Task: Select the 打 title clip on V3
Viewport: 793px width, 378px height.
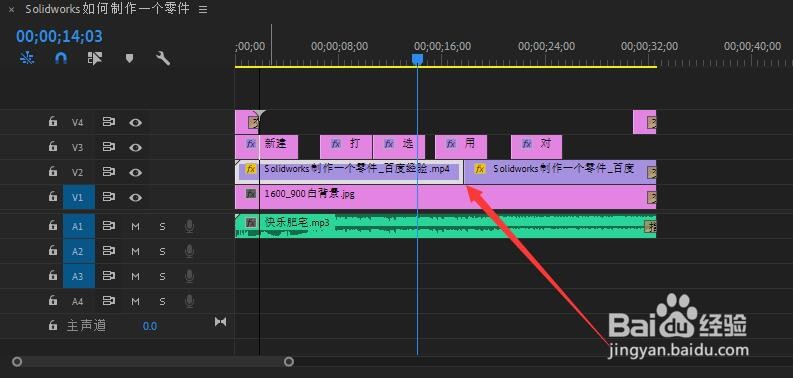Action: point(346,147)
